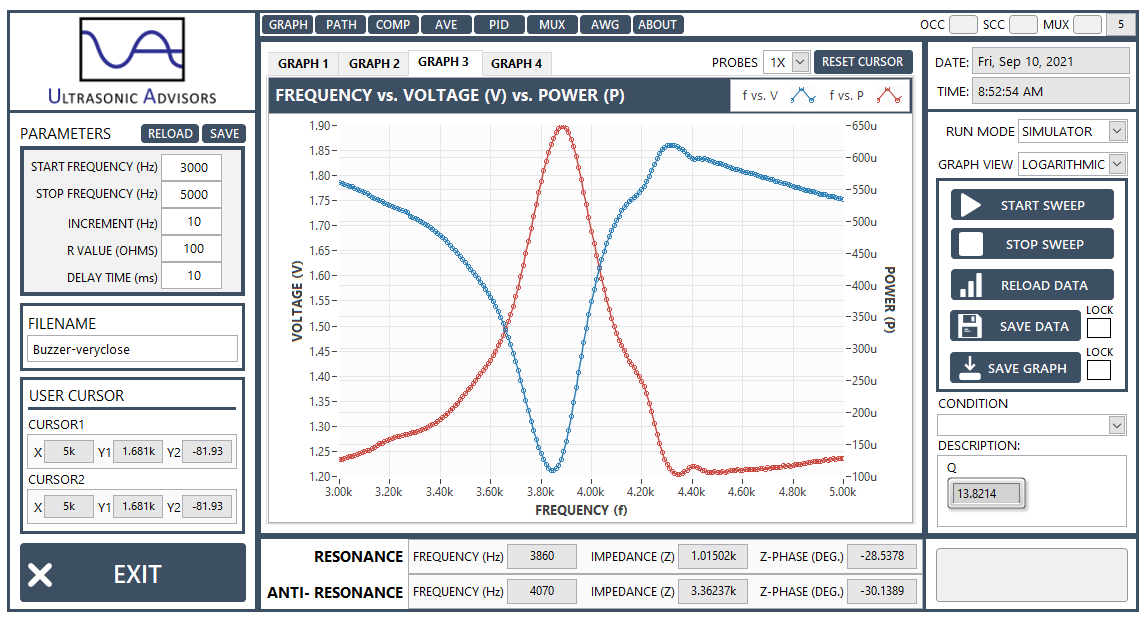The height and width of the screenshot is (617, 1147).
Task: Click the red f vs. P legend line icon
Action: click(x=889, y=95)
